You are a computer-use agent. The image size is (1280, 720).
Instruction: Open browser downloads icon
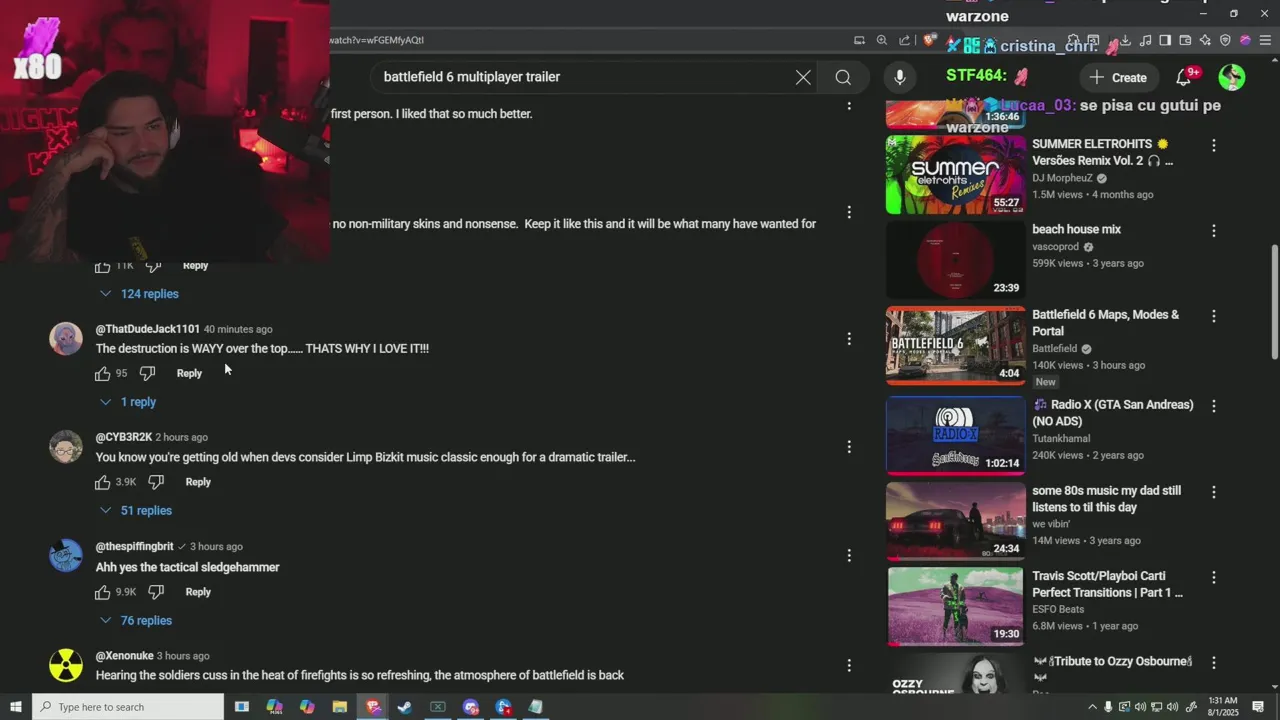(x=1125, y=40)
